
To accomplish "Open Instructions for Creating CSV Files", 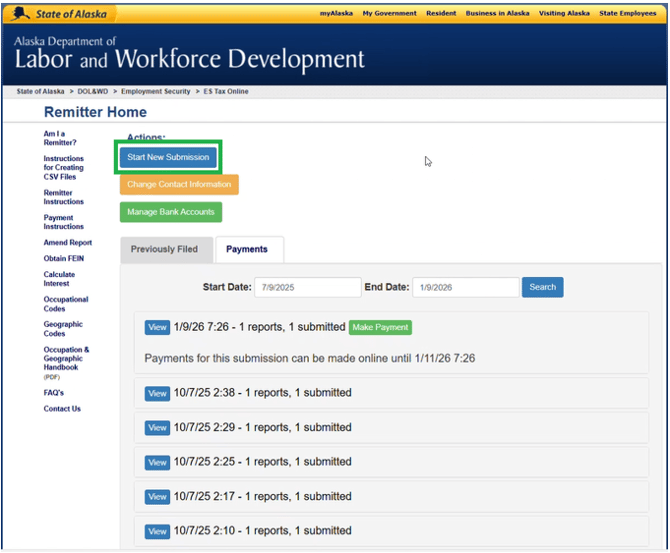I will pos(63,168).
